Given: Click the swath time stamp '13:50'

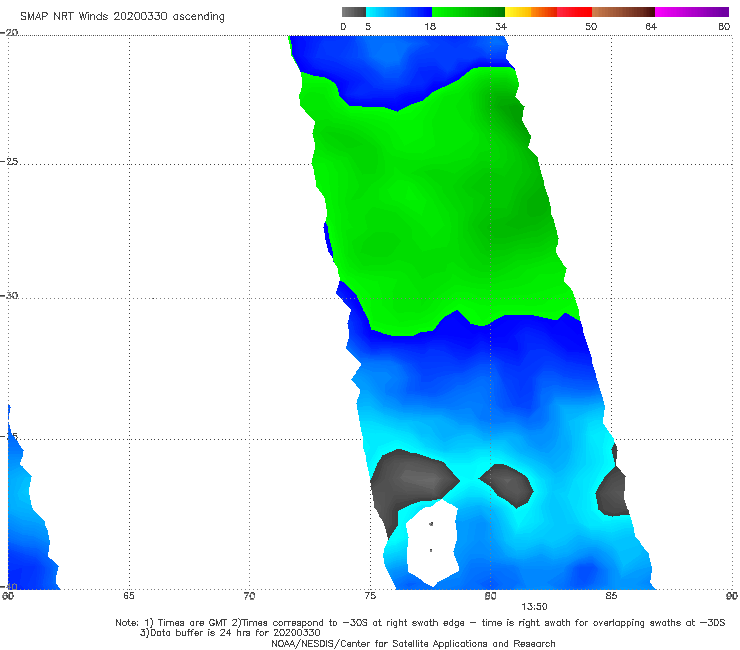Looking at the screenshot, I should 534,607.
